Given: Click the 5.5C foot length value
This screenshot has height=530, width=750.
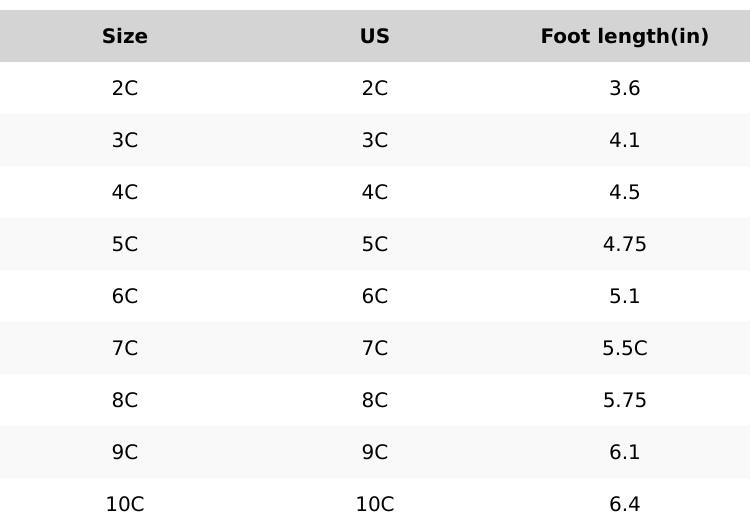Looking at the screenshot, I should (x=625, y=348).
